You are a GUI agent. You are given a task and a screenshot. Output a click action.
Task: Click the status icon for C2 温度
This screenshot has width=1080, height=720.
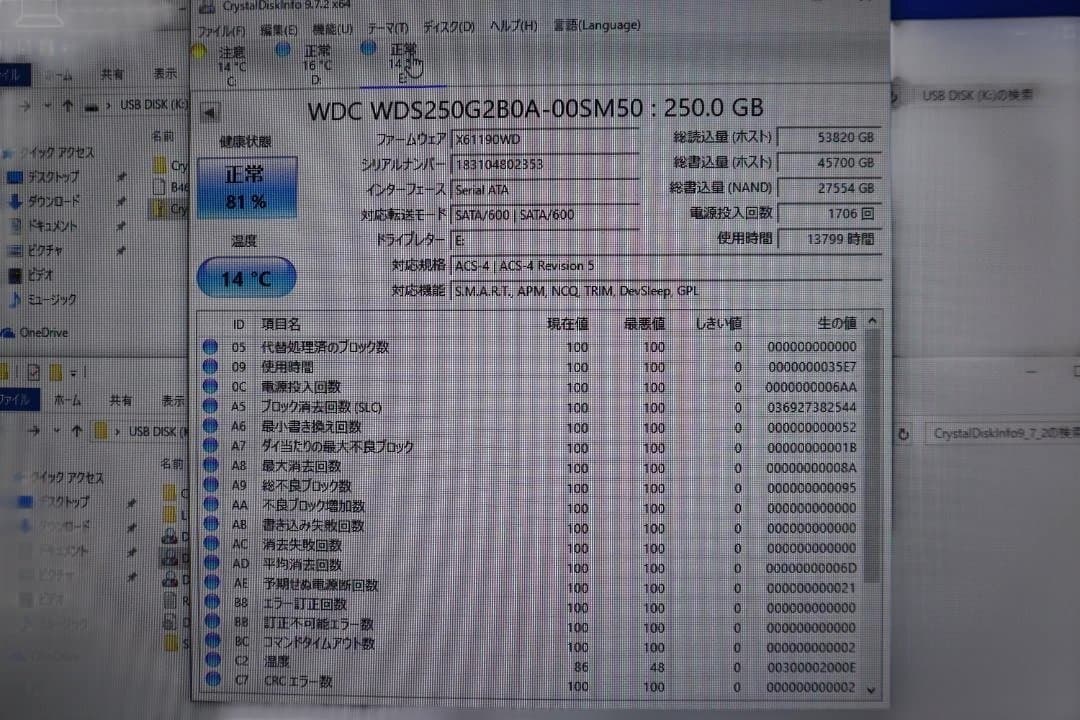213,660
